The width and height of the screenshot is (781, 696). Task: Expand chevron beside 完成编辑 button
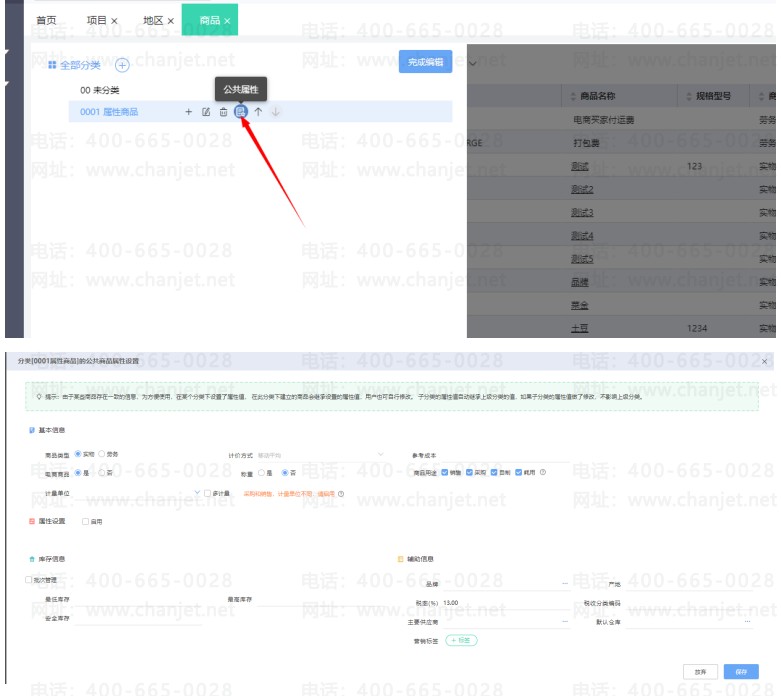473,63
